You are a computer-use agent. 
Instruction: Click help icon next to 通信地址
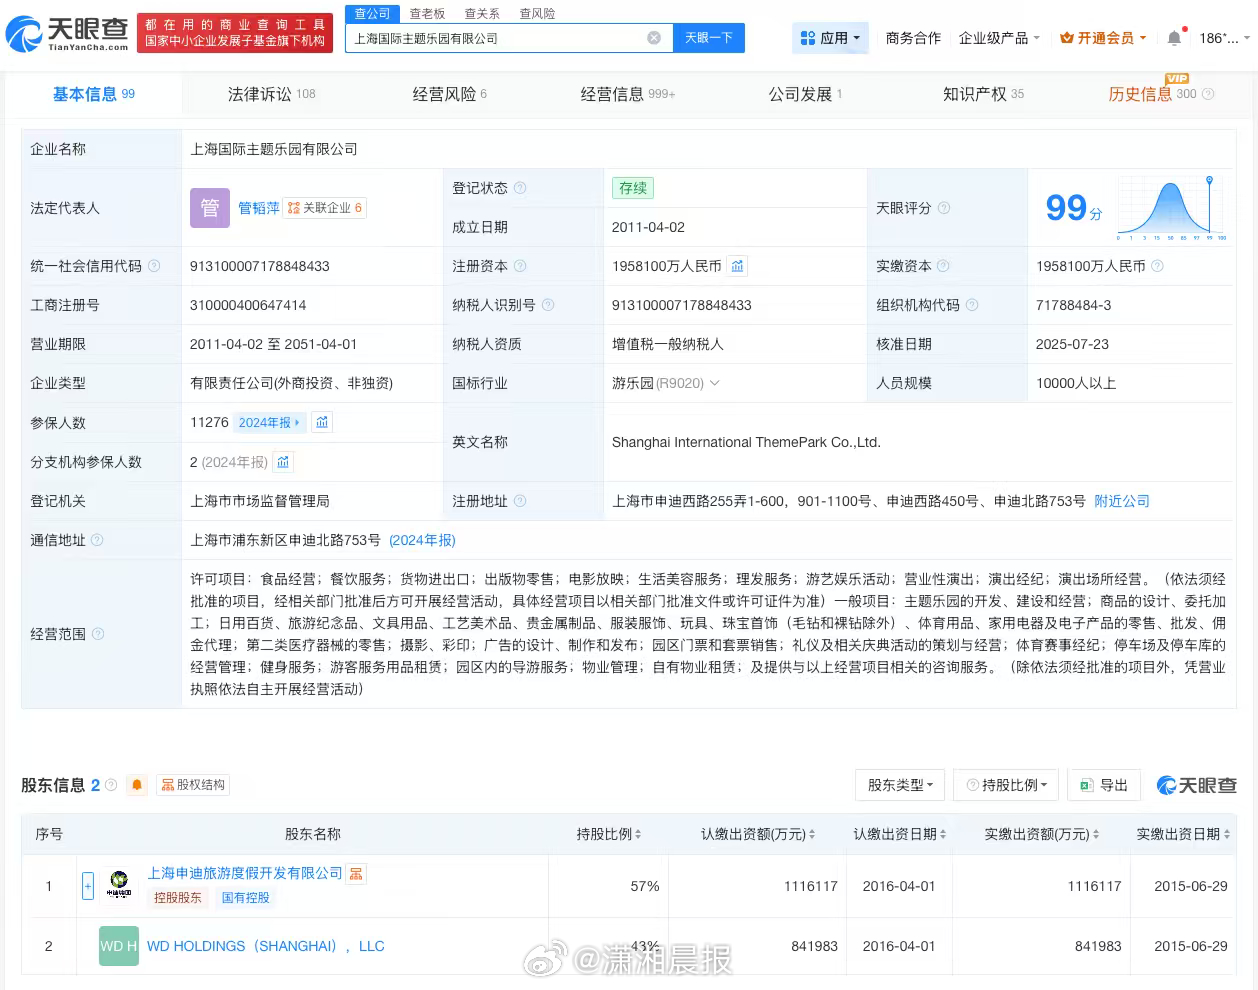(x=97, y=540)
